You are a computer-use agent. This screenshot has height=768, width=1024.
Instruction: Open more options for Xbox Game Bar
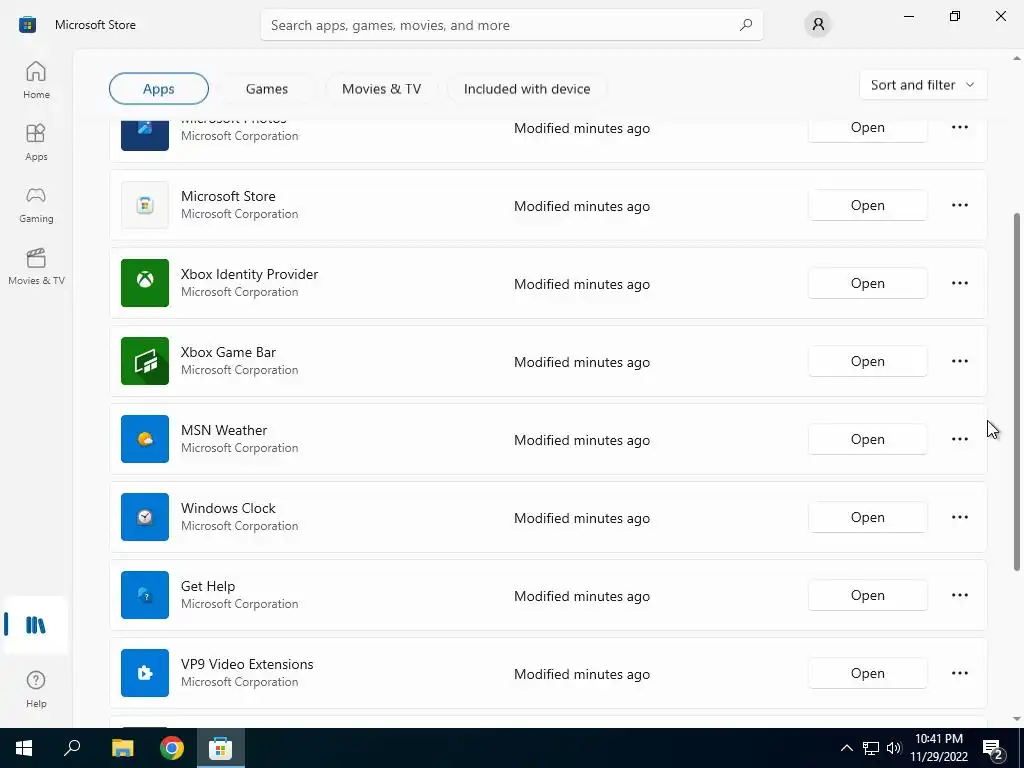(959, 361)
